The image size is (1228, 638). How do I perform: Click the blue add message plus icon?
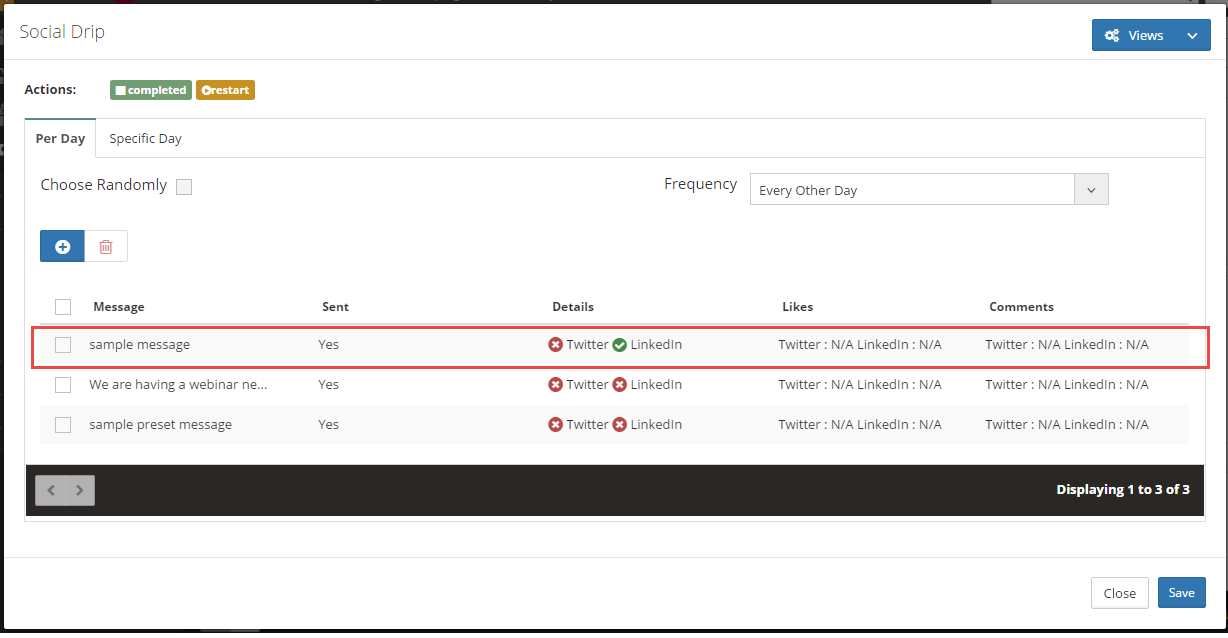(62, 246)
